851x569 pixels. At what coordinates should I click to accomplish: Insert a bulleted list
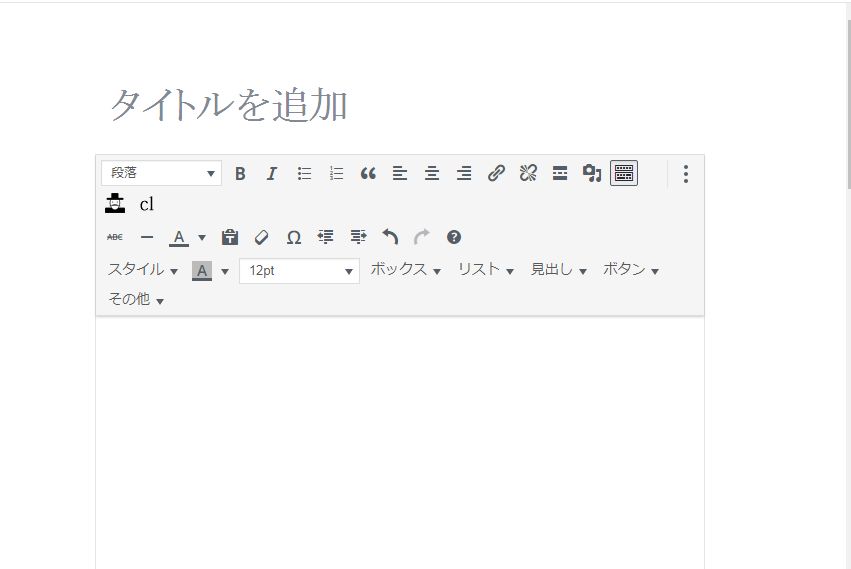pyautogui.click(x=304, y=174)
